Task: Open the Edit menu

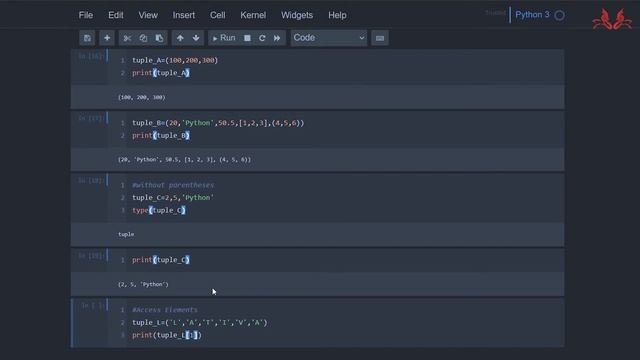Action: 116,15
